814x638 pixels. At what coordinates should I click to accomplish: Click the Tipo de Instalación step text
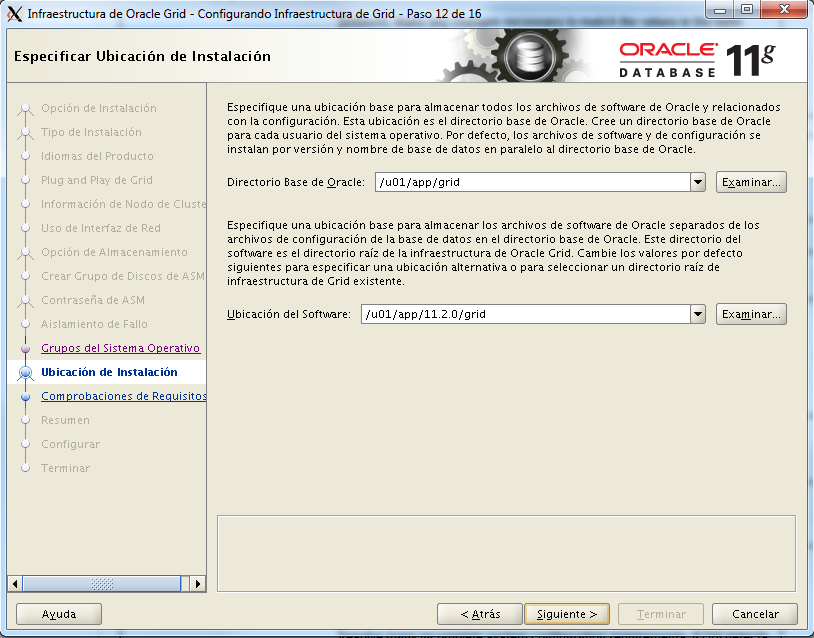pyautogui.click(x=91, y=132)
